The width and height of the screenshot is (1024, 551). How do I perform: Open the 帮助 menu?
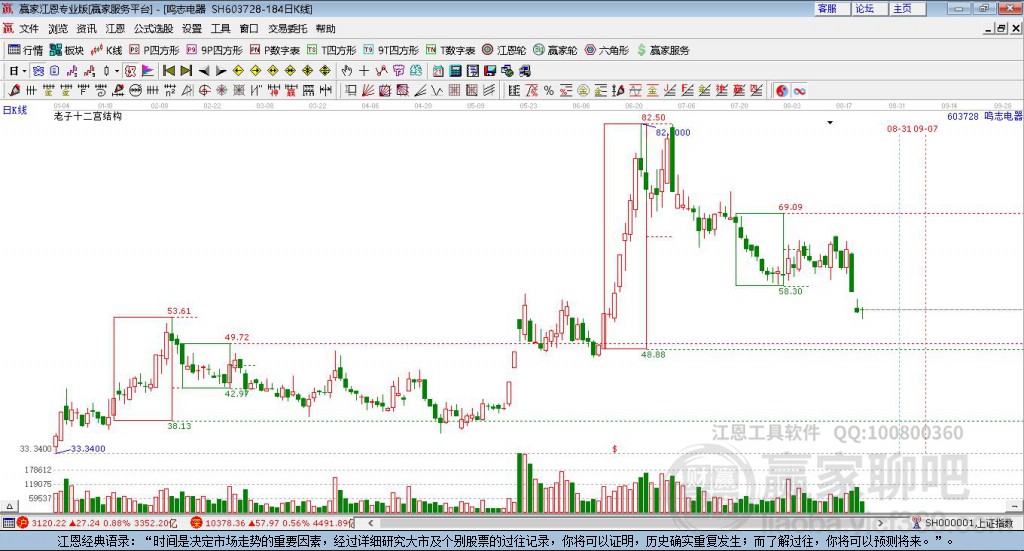click(x=325, y=29)
